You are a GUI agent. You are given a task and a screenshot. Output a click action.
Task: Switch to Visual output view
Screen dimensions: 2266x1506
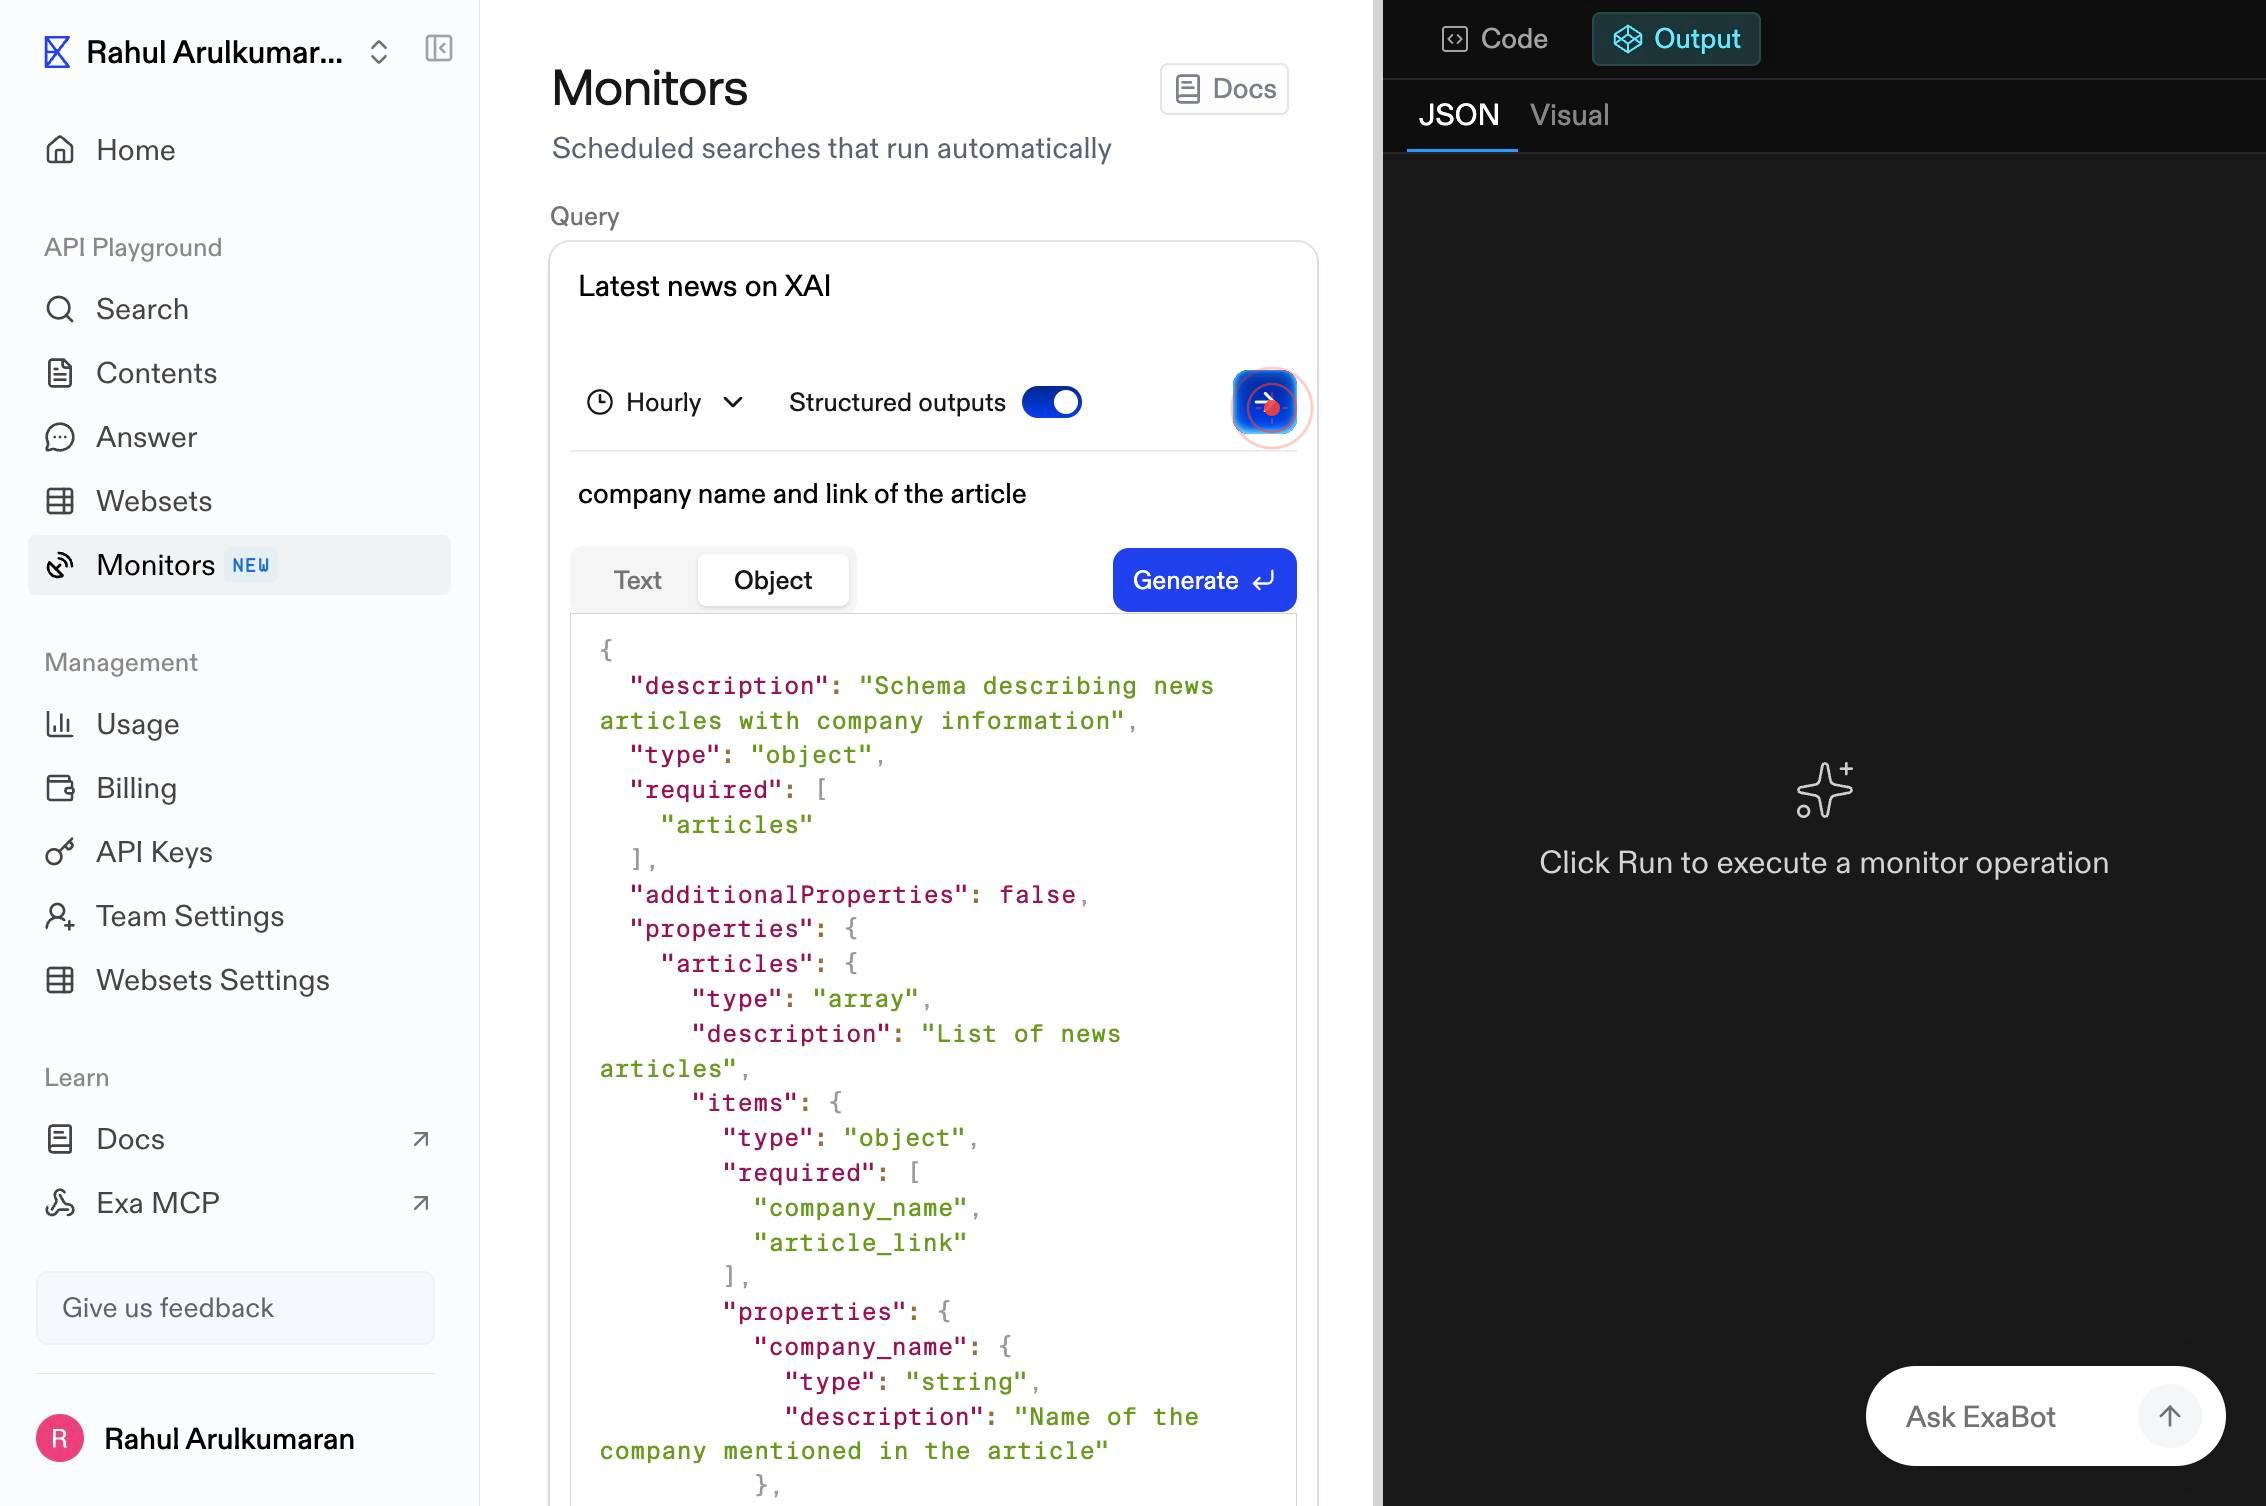coord(1569,115)
